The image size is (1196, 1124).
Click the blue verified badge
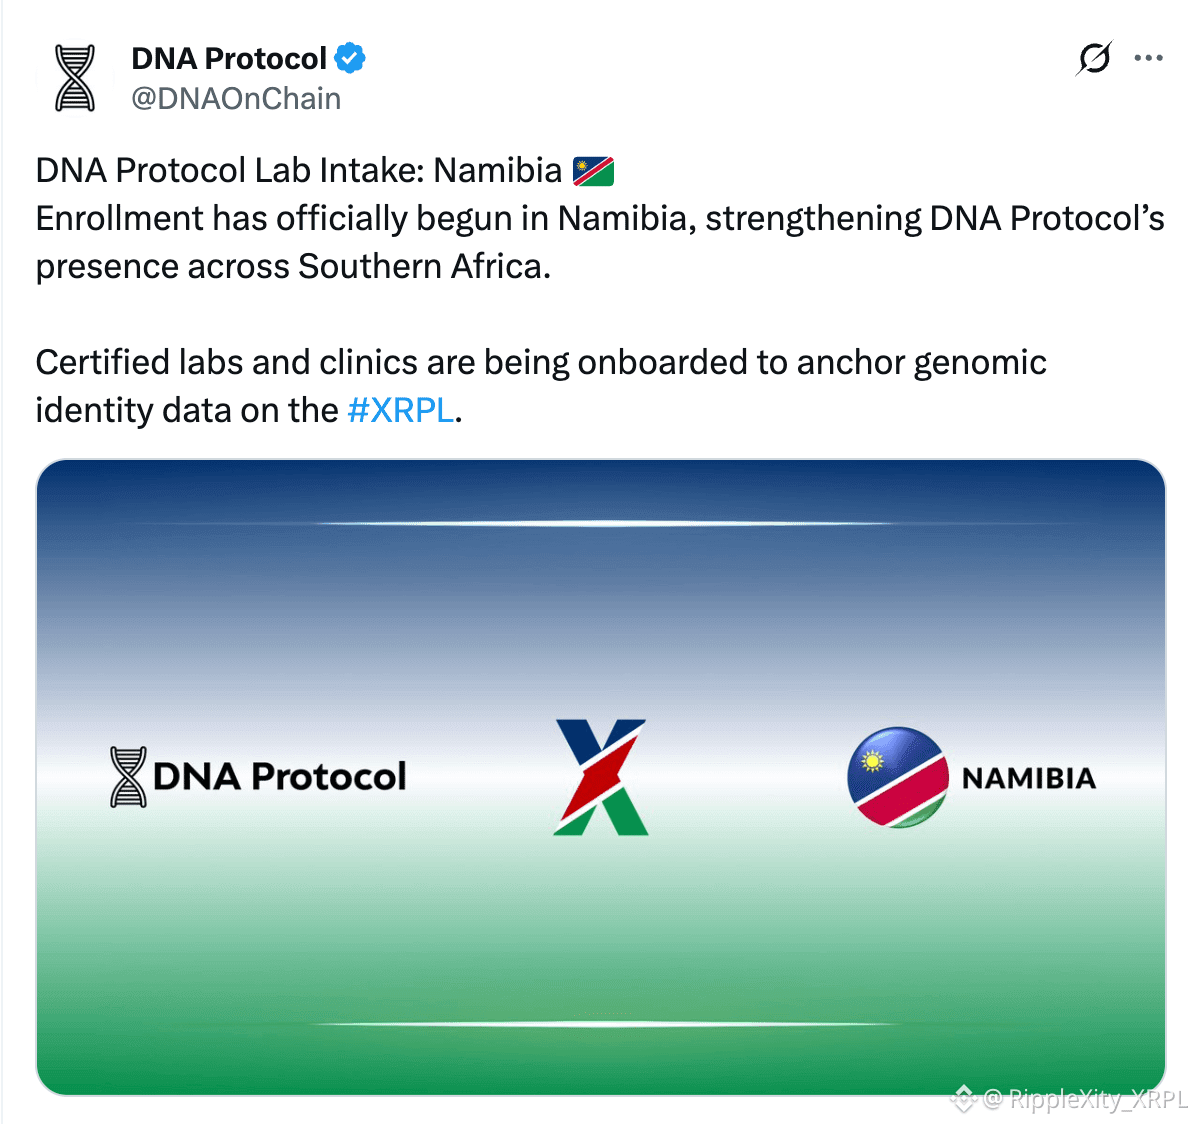(350, 58)
